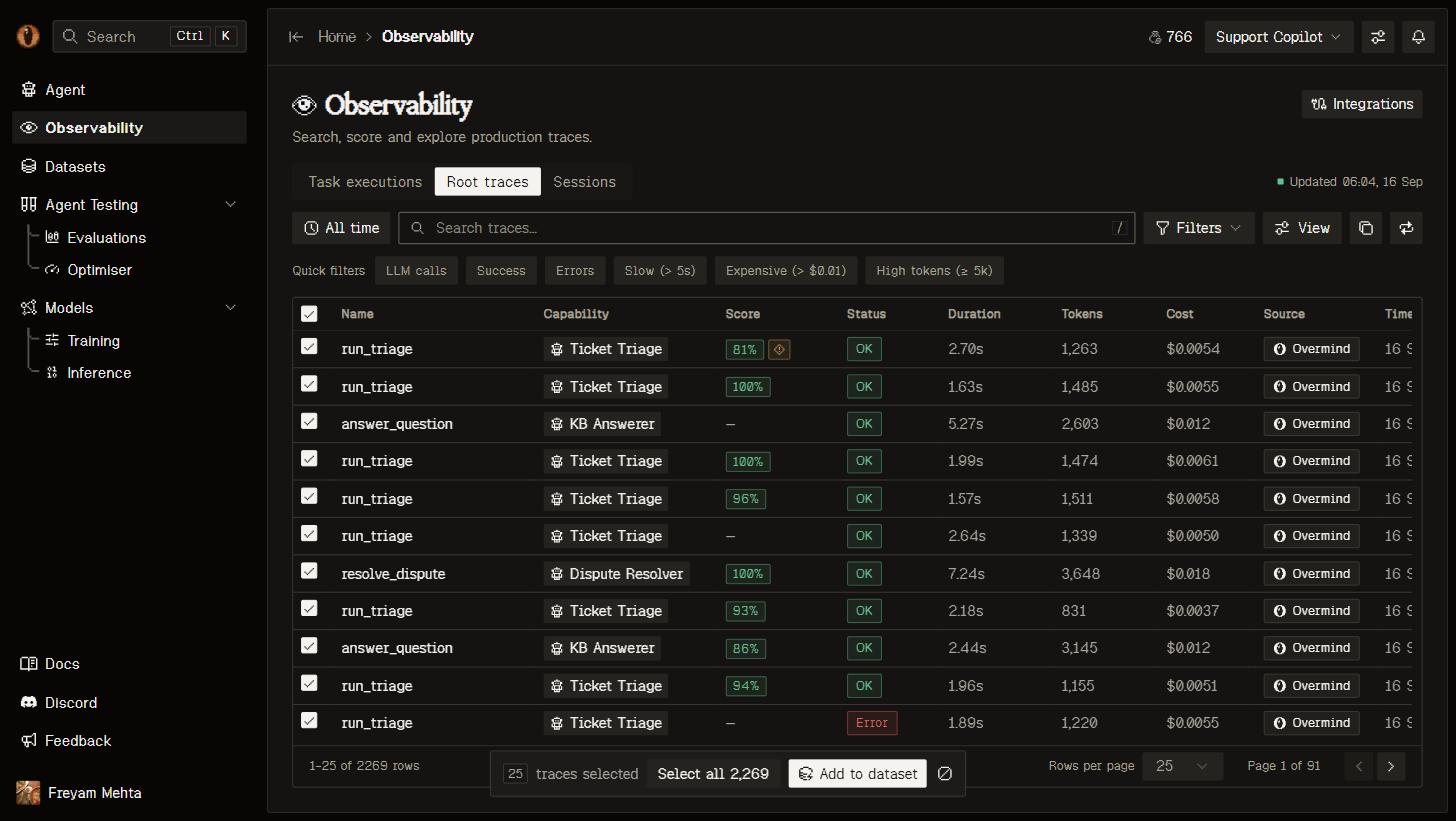Open the Rows per page dropdown
The height and width of the screenshot is (821, 1456).
(1182, 766)
